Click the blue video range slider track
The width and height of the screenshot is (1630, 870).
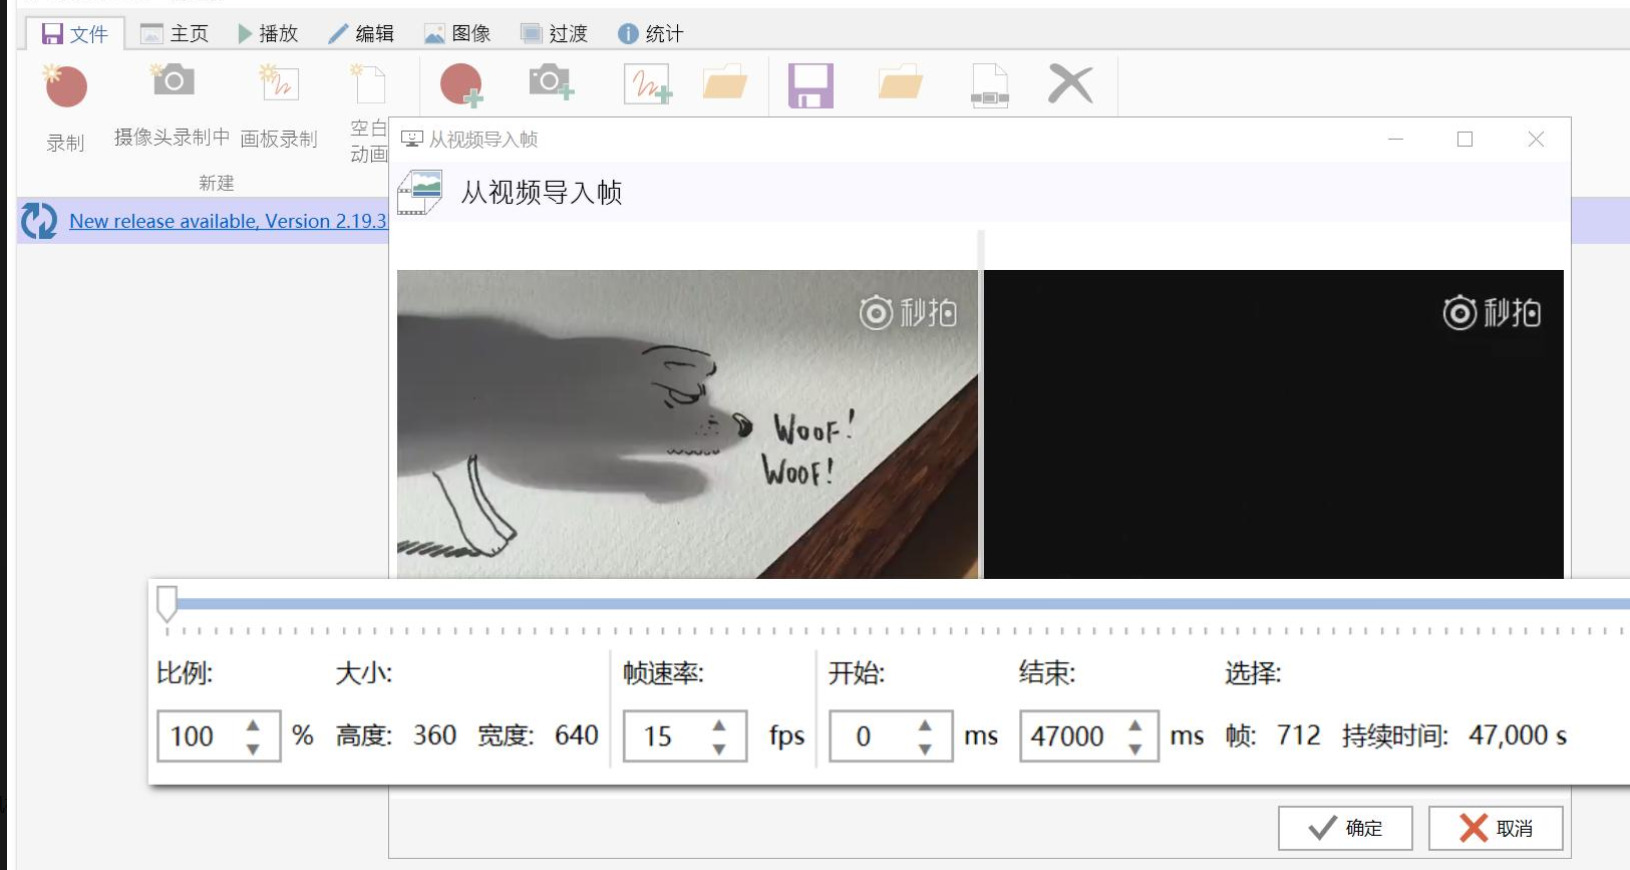point(903,604)
